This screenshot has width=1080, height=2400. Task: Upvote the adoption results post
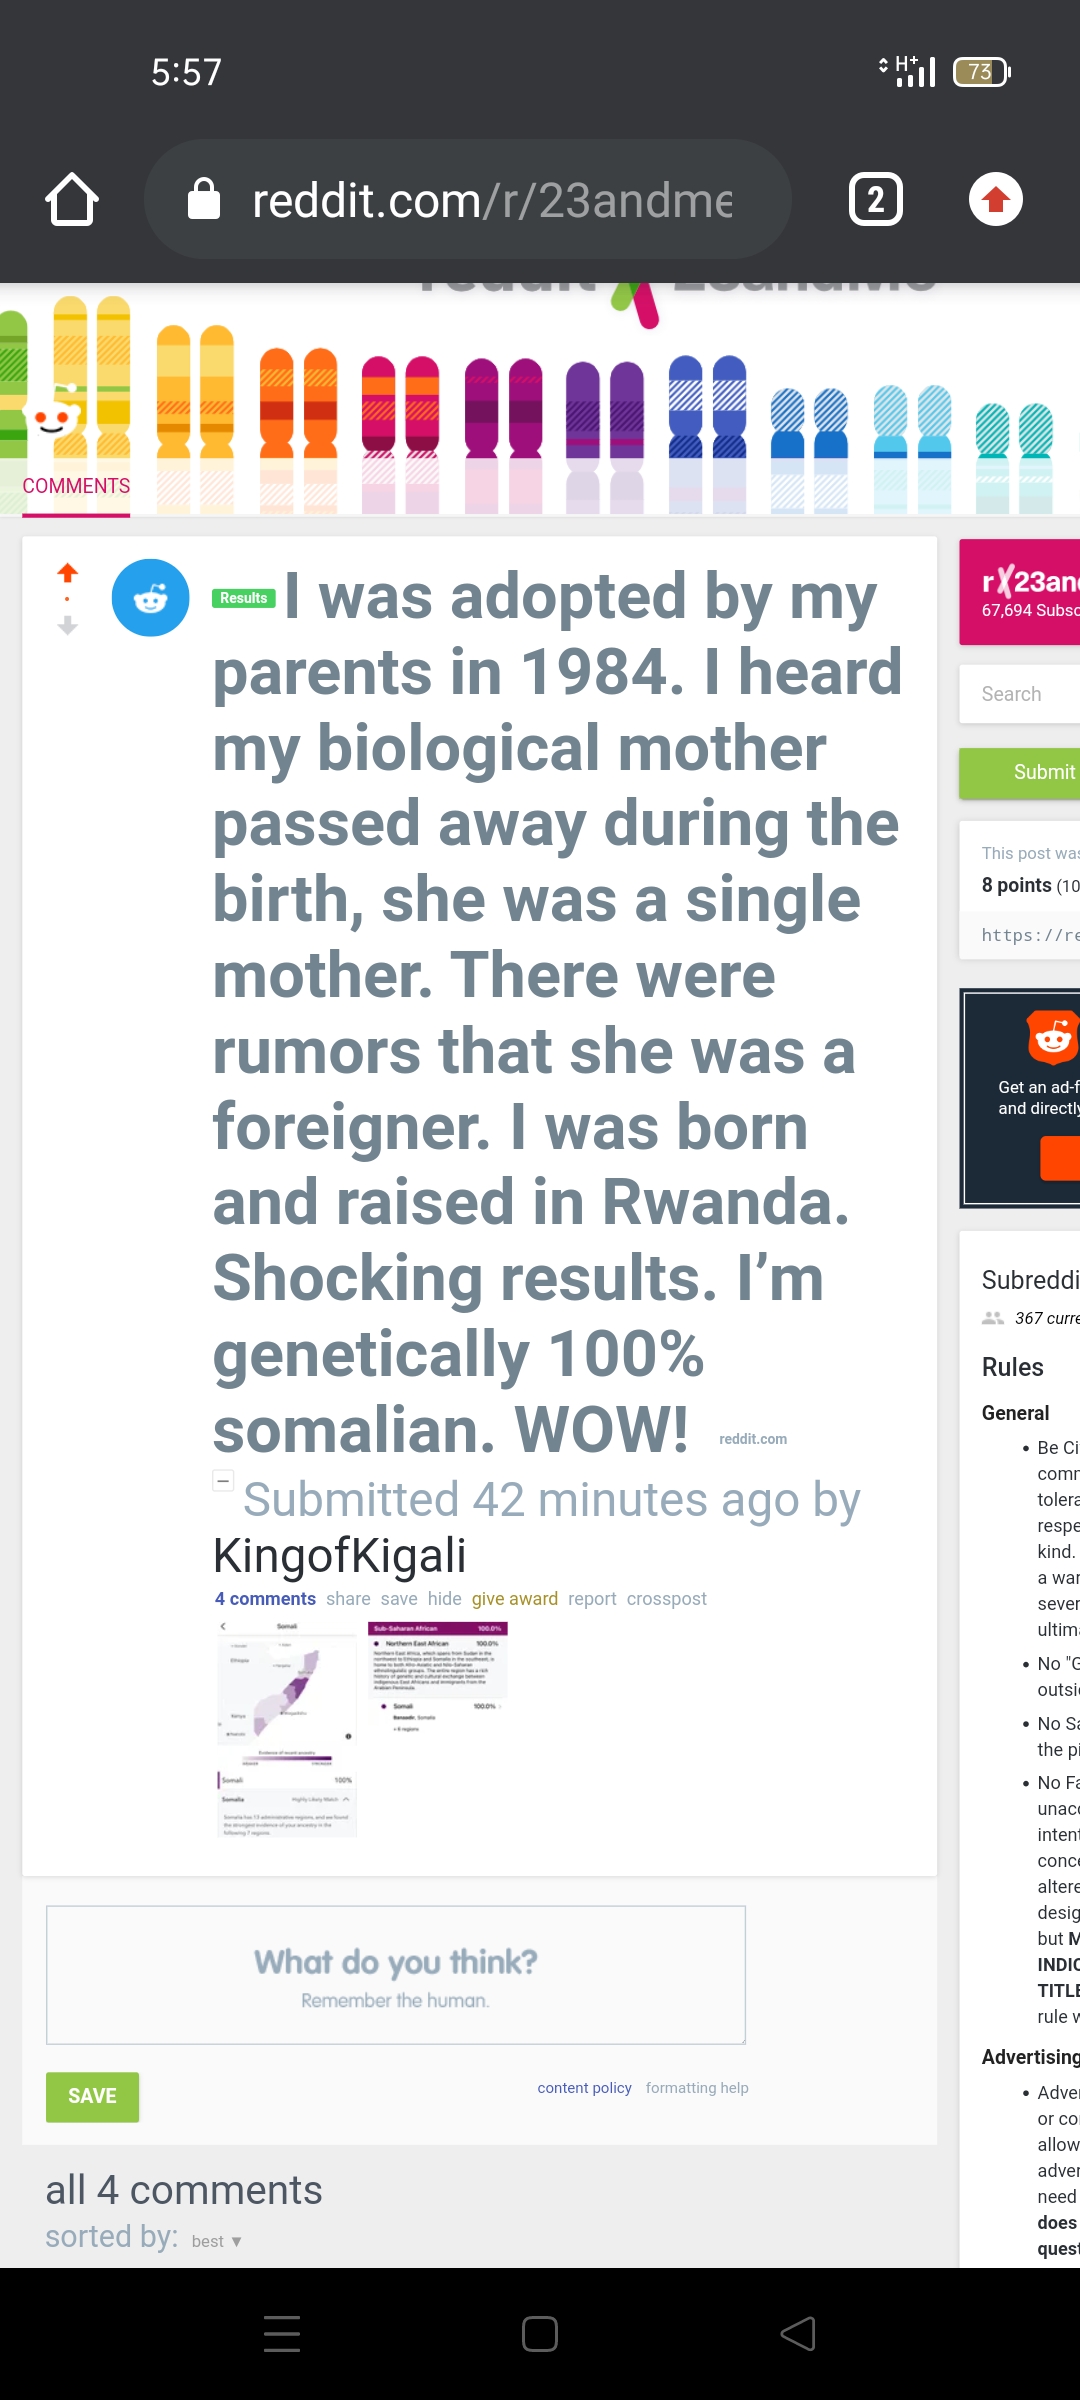[67, 572]
